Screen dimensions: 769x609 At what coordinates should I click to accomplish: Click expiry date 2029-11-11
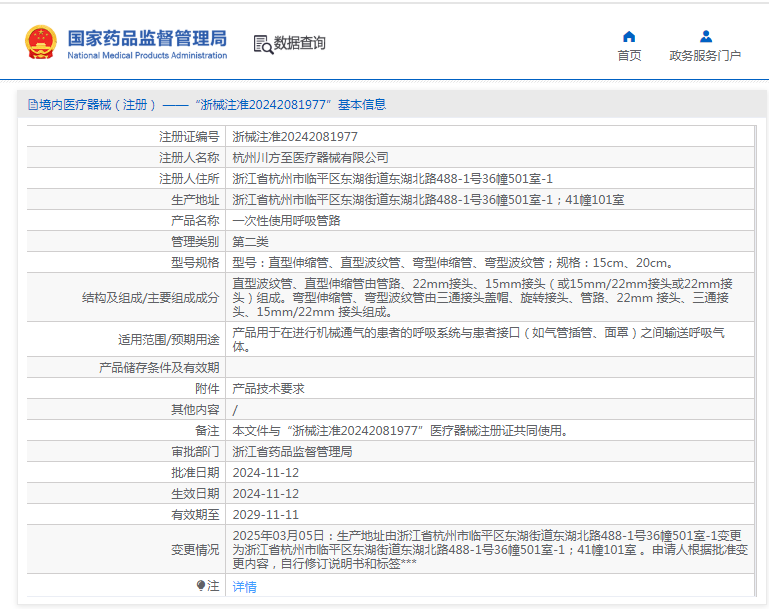point(265,515)
